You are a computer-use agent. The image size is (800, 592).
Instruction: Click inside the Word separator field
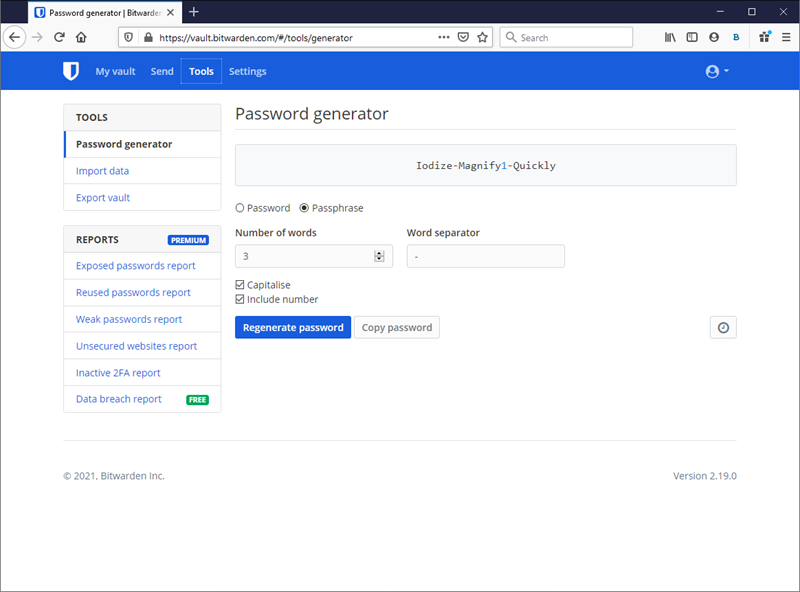coord(485,256)
